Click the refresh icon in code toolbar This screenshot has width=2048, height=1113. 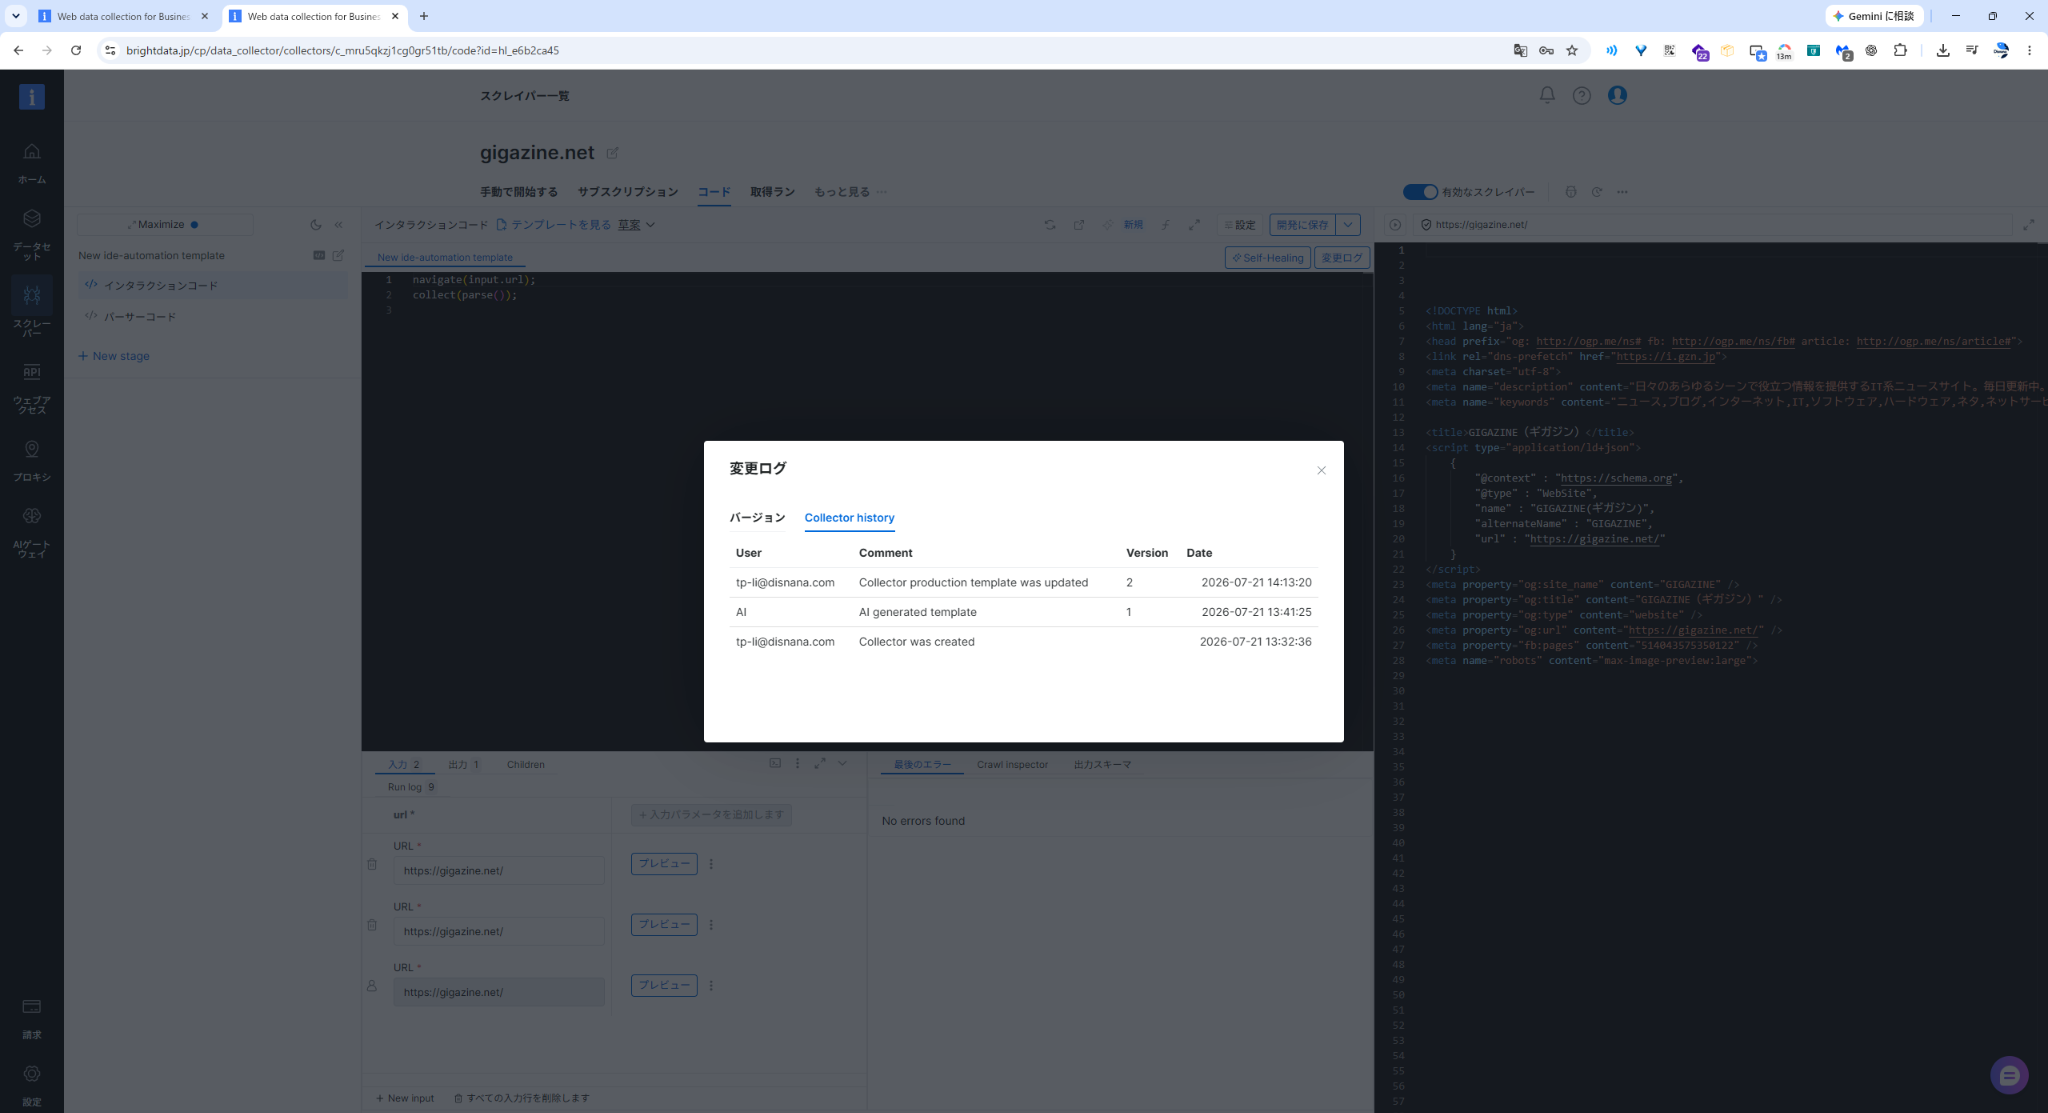click(x=1050, y=225)
